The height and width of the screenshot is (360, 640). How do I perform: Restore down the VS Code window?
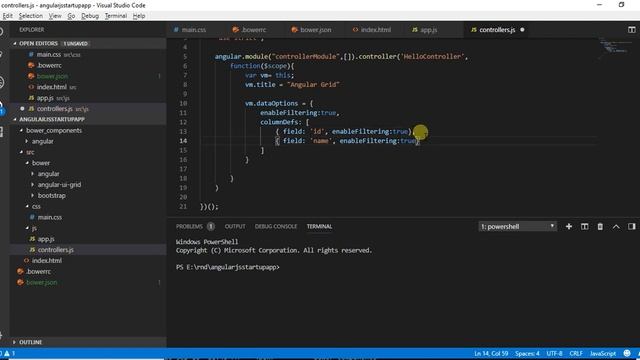pos(621,5)
